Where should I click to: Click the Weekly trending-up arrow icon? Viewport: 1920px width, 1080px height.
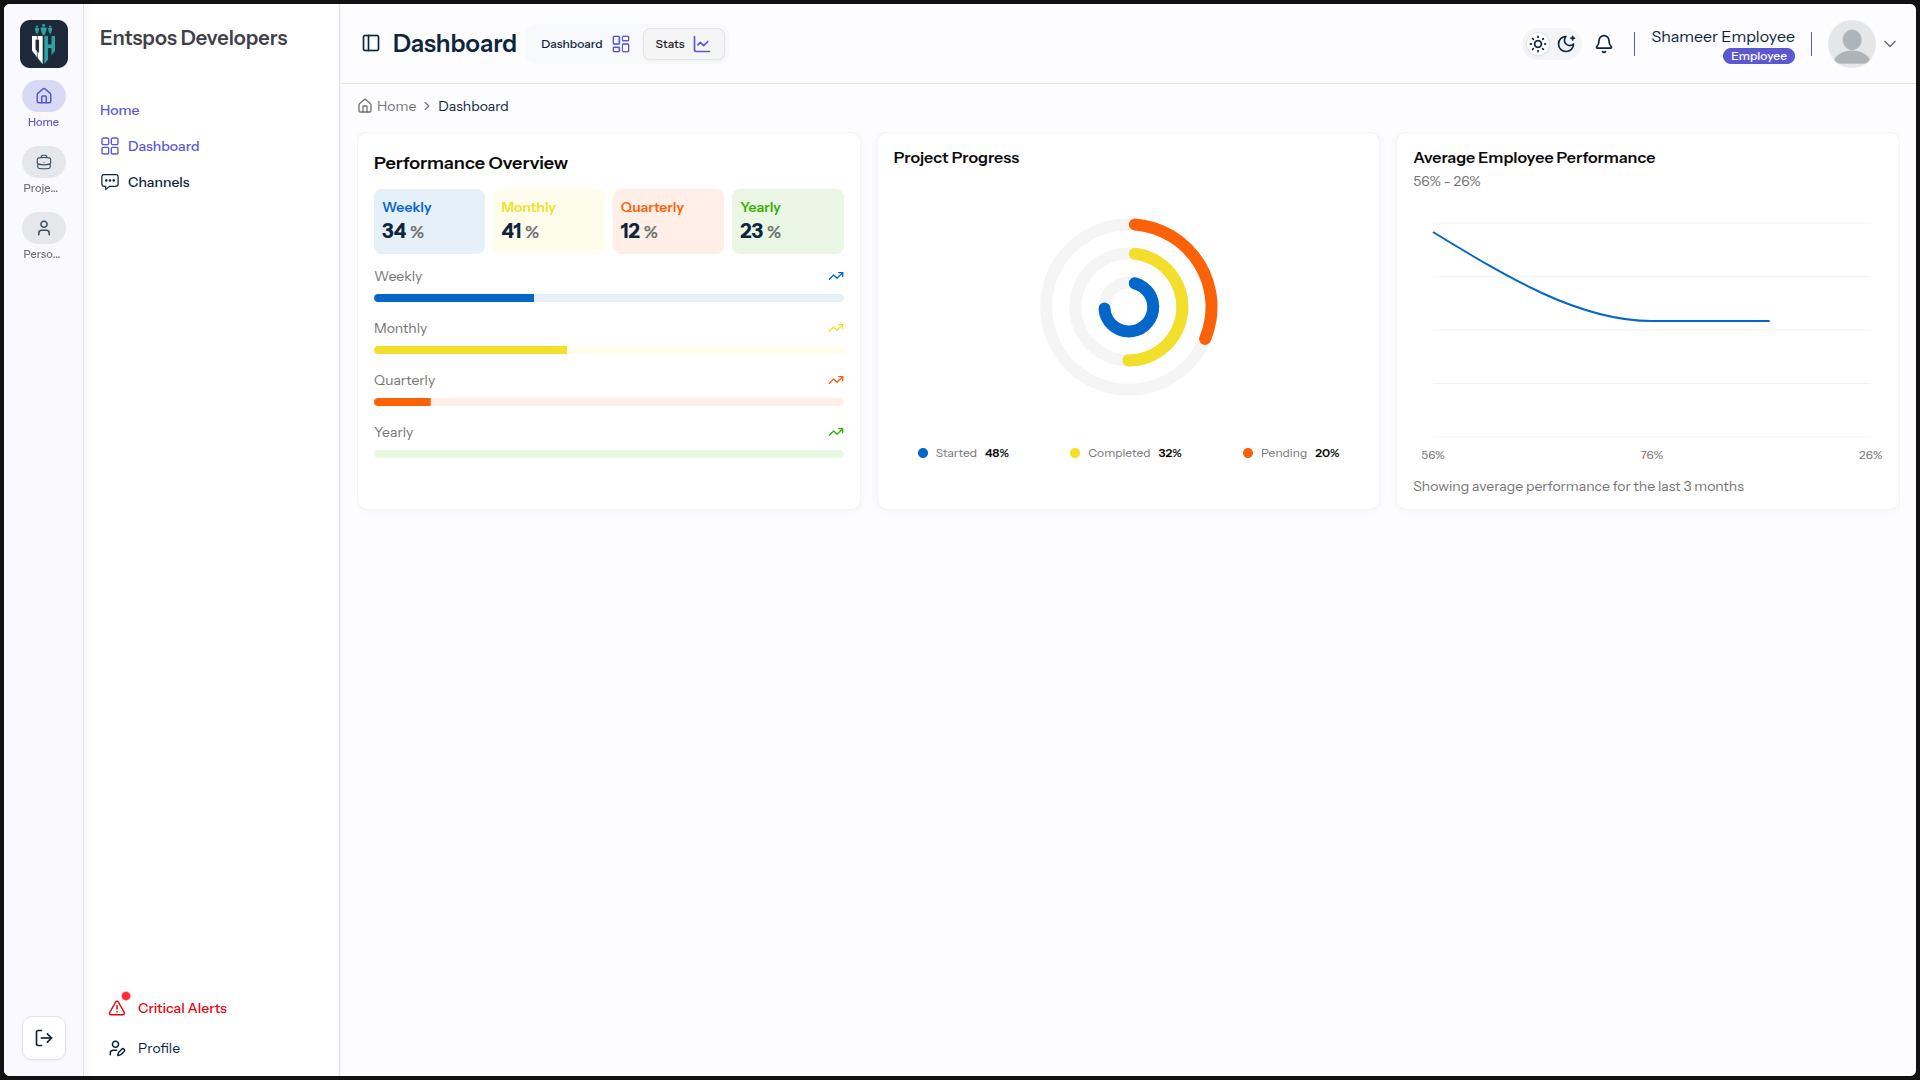836,276
